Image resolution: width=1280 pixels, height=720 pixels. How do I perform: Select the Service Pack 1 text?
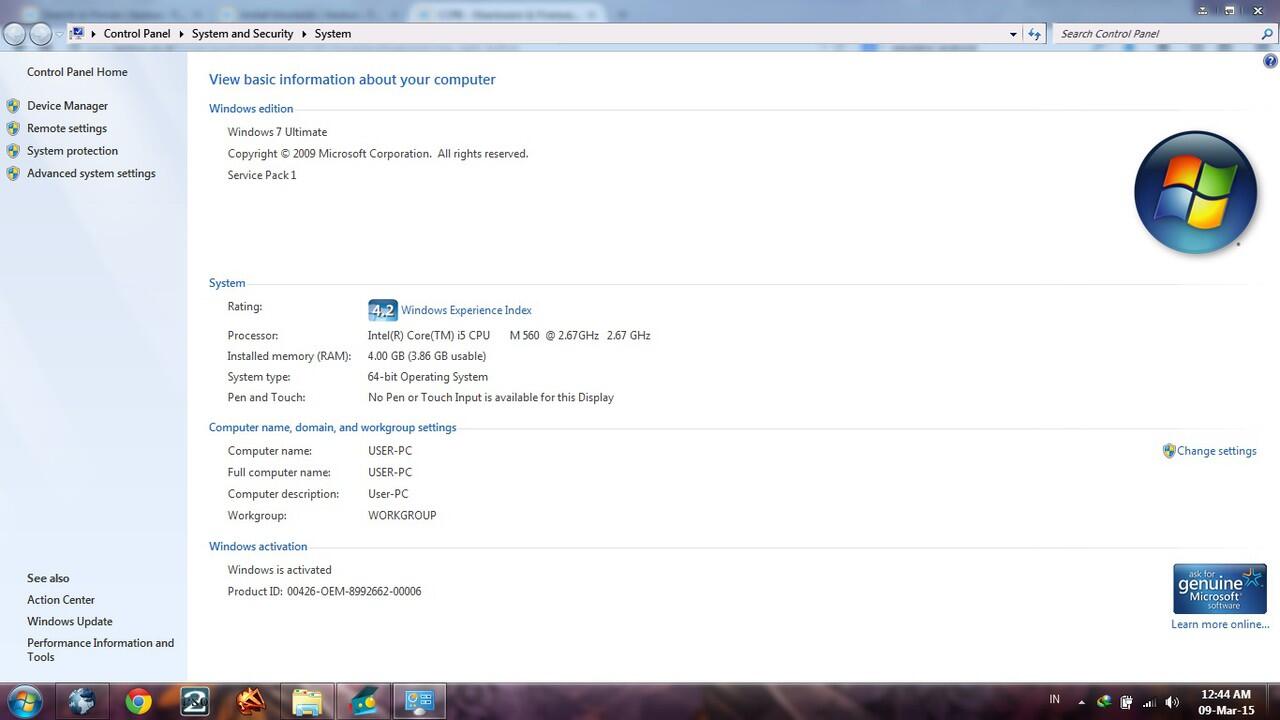point(262,175)
